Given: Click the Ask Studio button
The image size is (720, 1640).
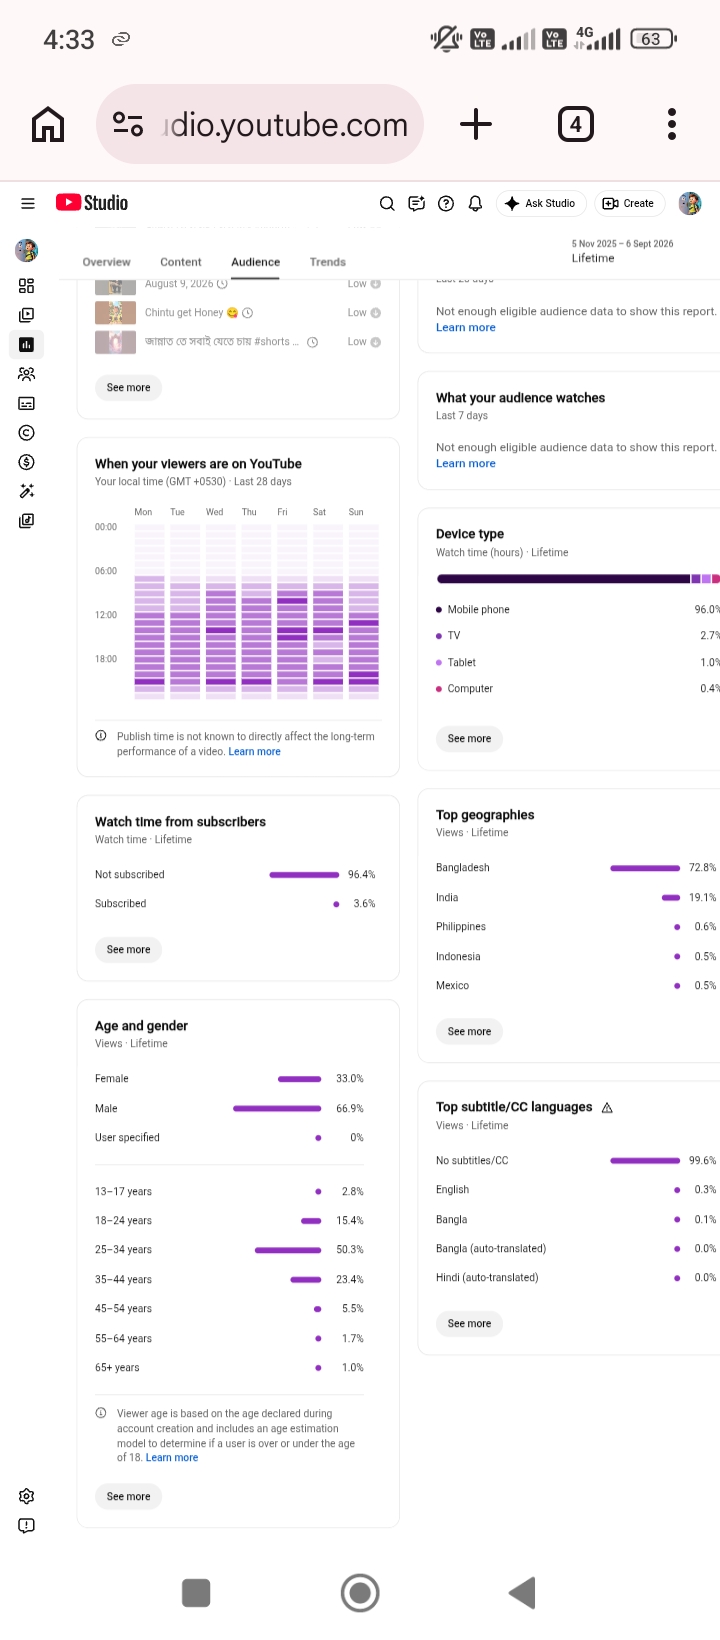Looking at the screenshot, I should tap(541, 203).
